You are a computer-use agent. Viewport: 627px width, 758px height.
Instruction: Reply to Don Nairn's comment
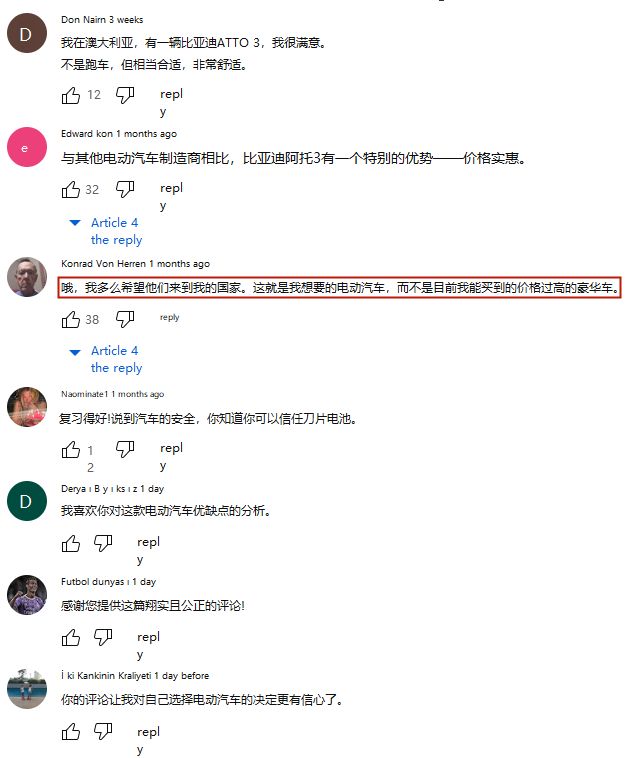click(172, 102)
